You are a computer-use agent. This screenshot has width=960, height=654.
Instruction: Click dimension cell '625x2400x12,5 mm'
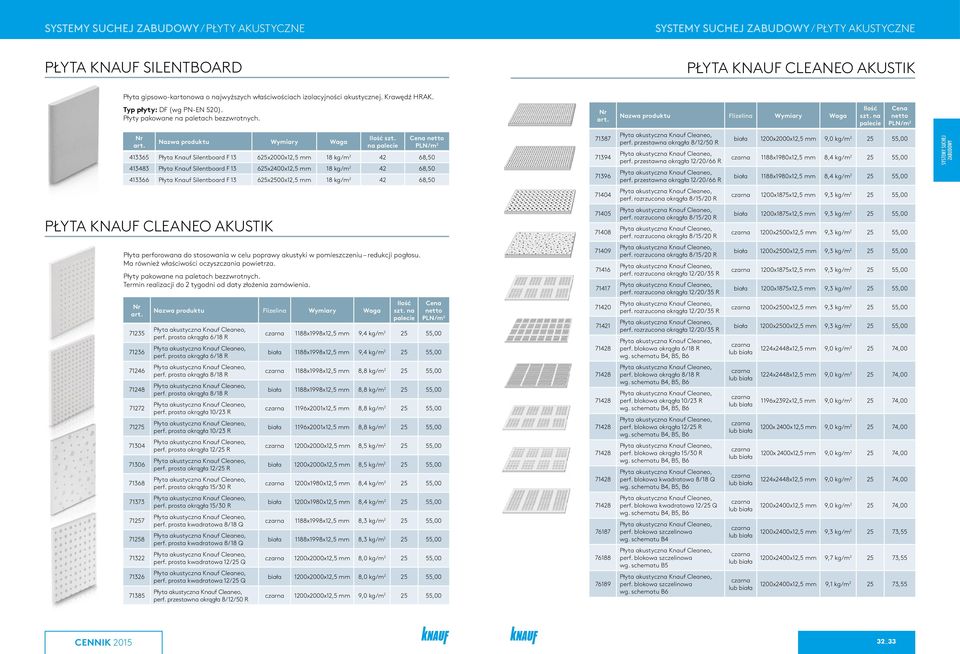284,168
